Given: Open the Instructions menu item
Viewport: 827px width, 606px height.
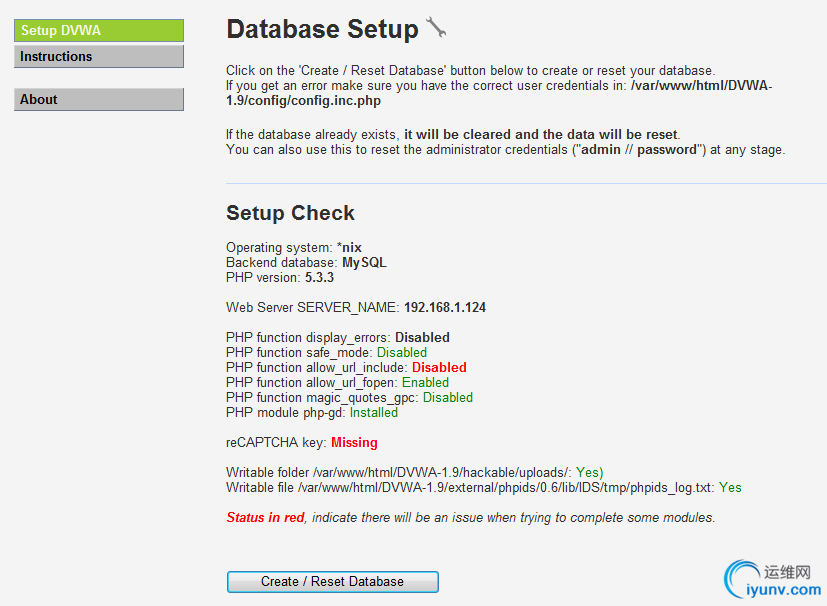Looking at the screenshot, I should coord(99,56).
